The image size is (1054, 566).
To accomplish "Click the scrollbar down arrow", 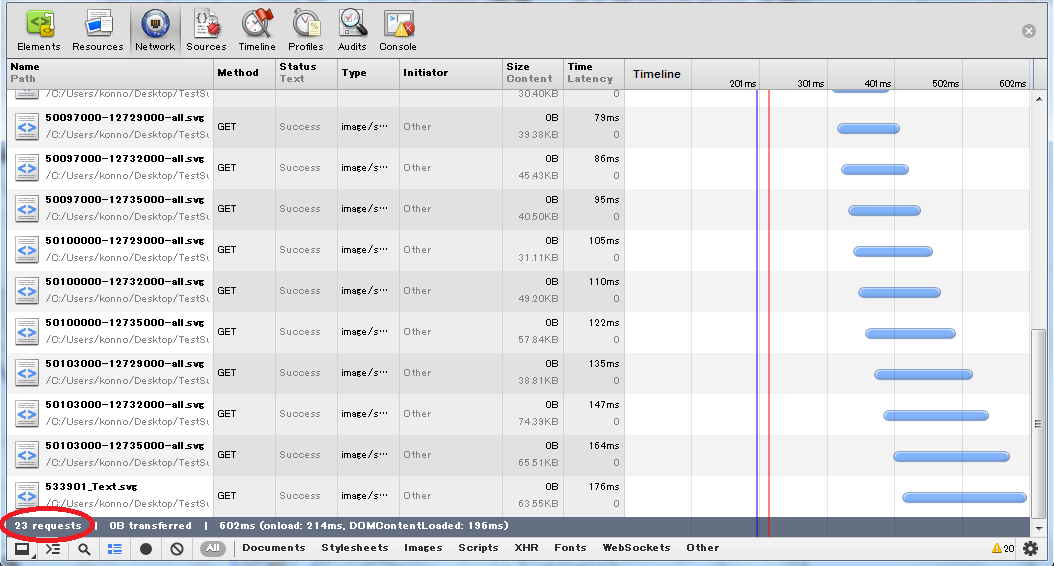I will coord(1039,527).
